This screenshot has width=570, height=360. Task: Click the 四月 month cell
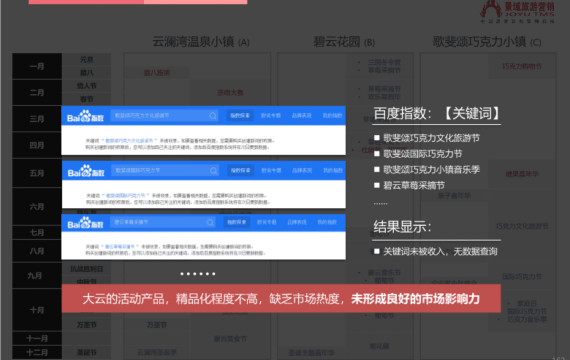[37, 145]
